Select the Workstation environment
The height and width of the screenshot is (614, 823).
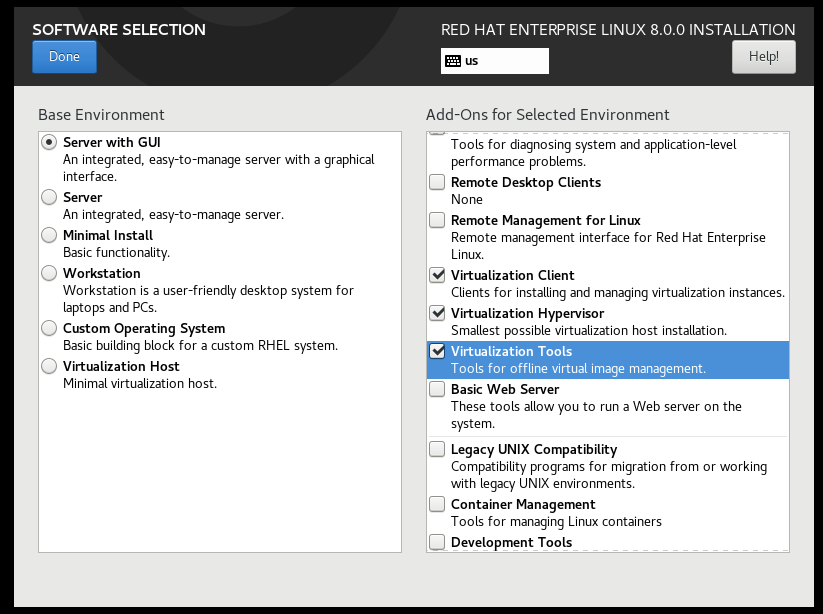click(48, 273)
